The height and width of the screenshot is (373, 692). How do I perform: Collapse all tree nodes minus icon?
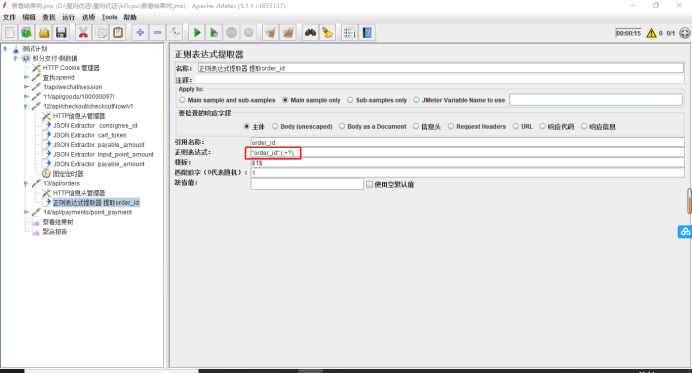point(158,33)
